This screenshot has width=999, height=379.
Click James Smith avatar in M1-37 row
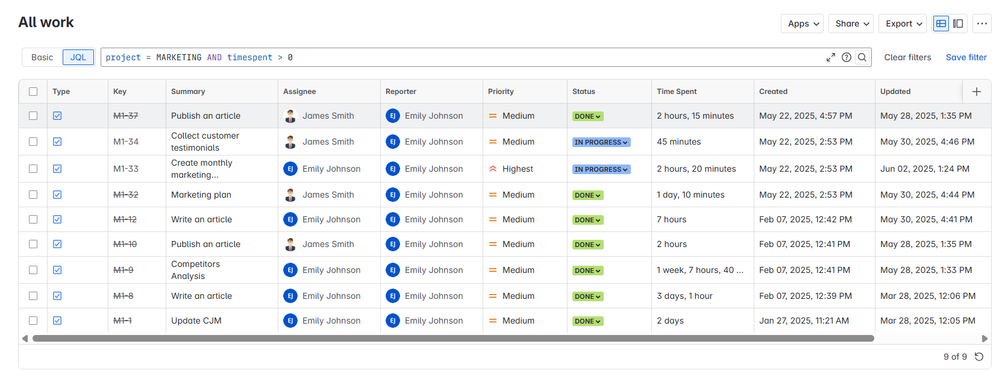pos(291,116)
